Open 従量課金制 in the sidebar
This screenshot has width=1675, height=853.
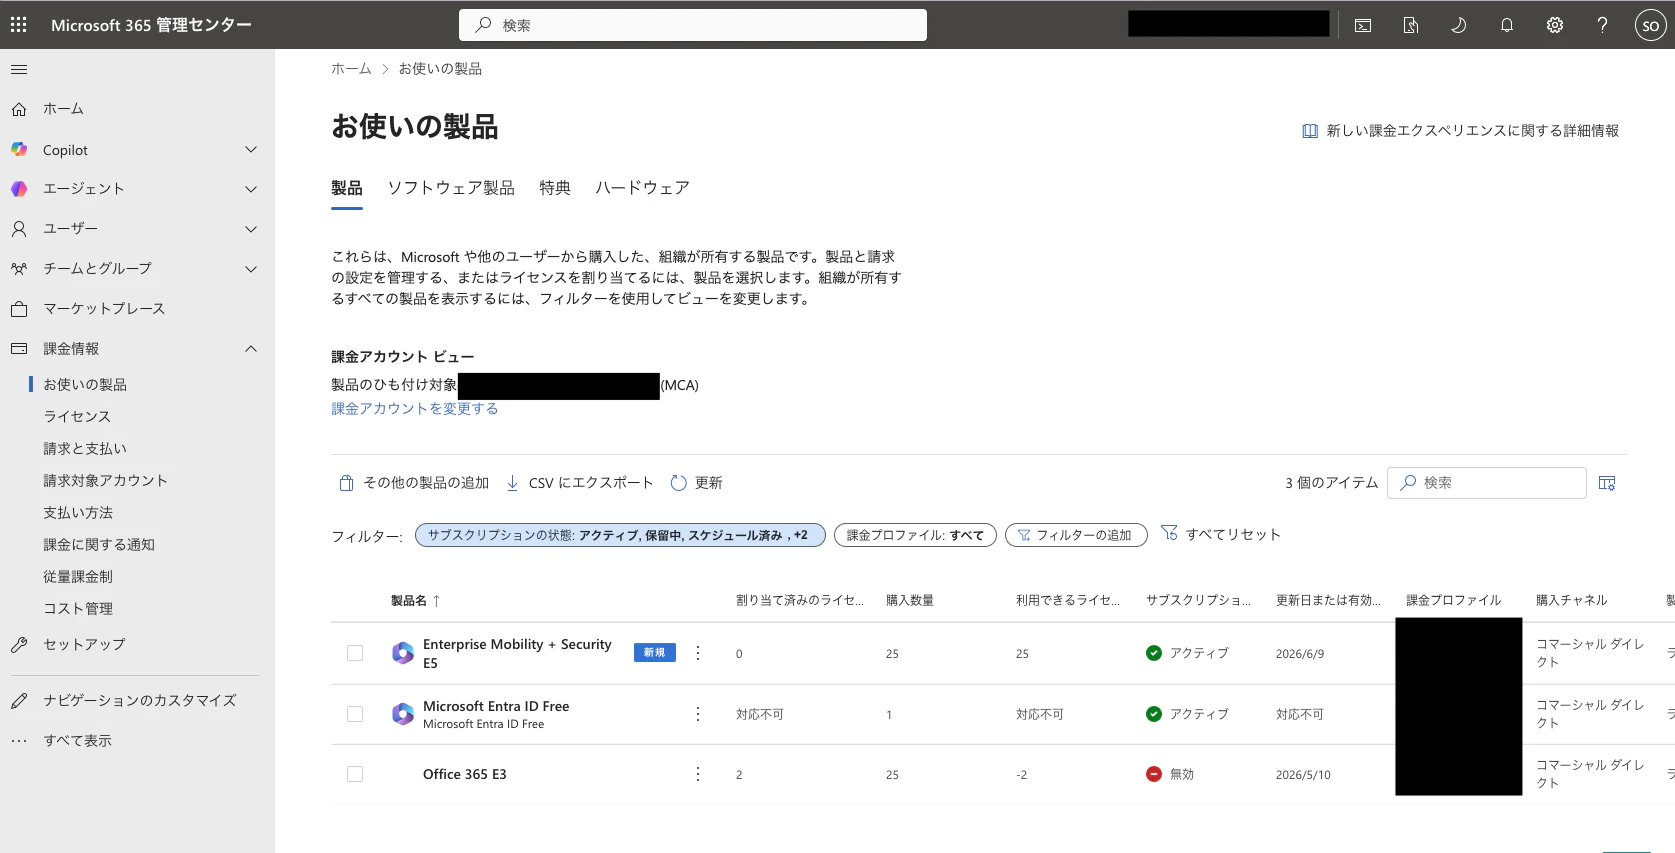click(x=78, y=577)
